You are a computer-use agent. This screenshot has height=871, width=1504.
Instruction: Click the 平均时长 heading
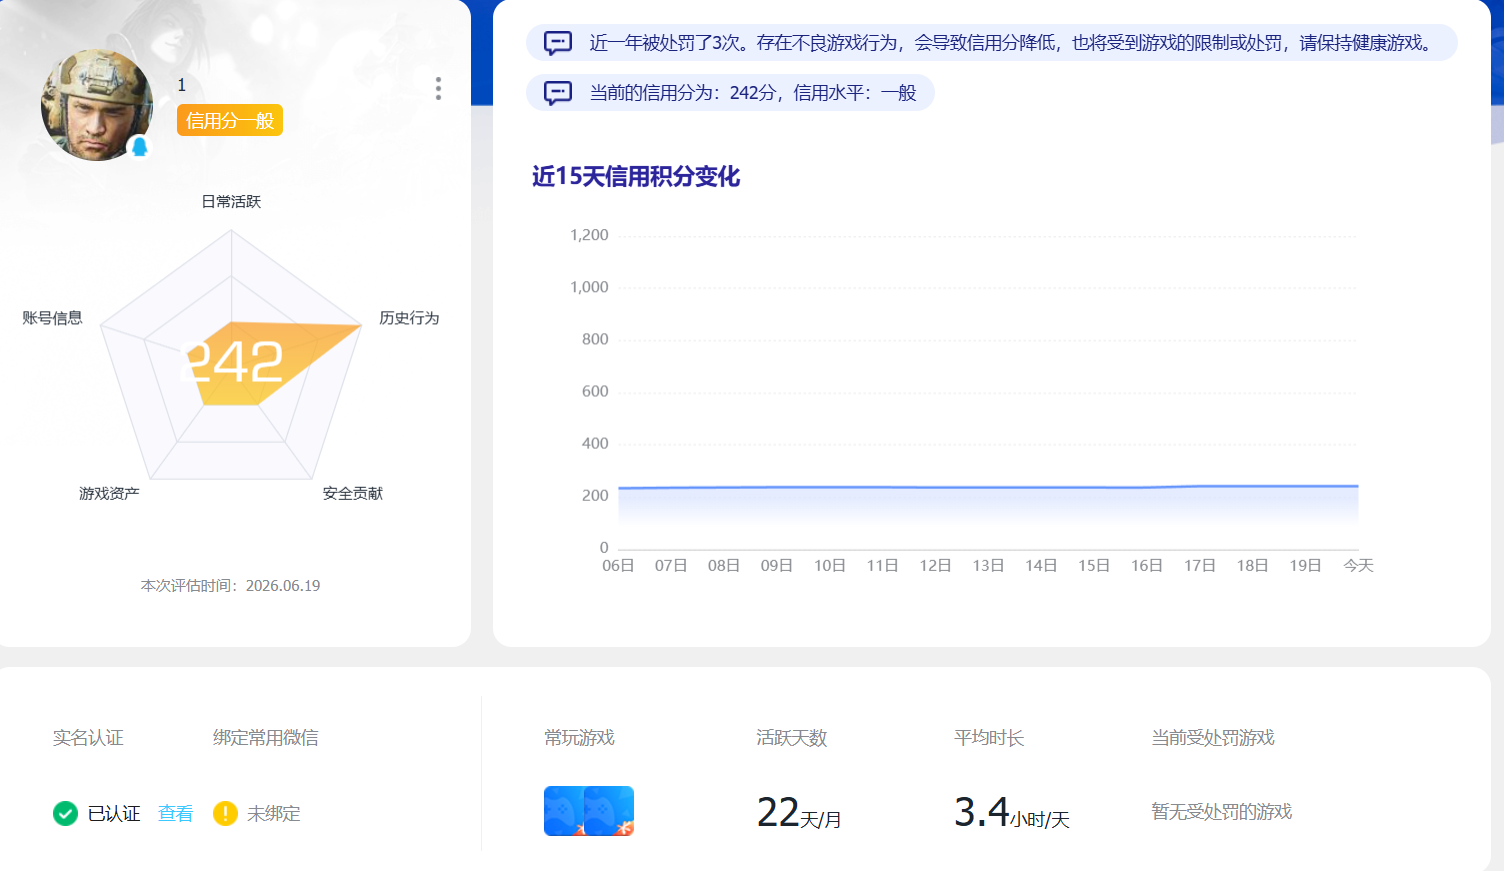pos(989,737)
